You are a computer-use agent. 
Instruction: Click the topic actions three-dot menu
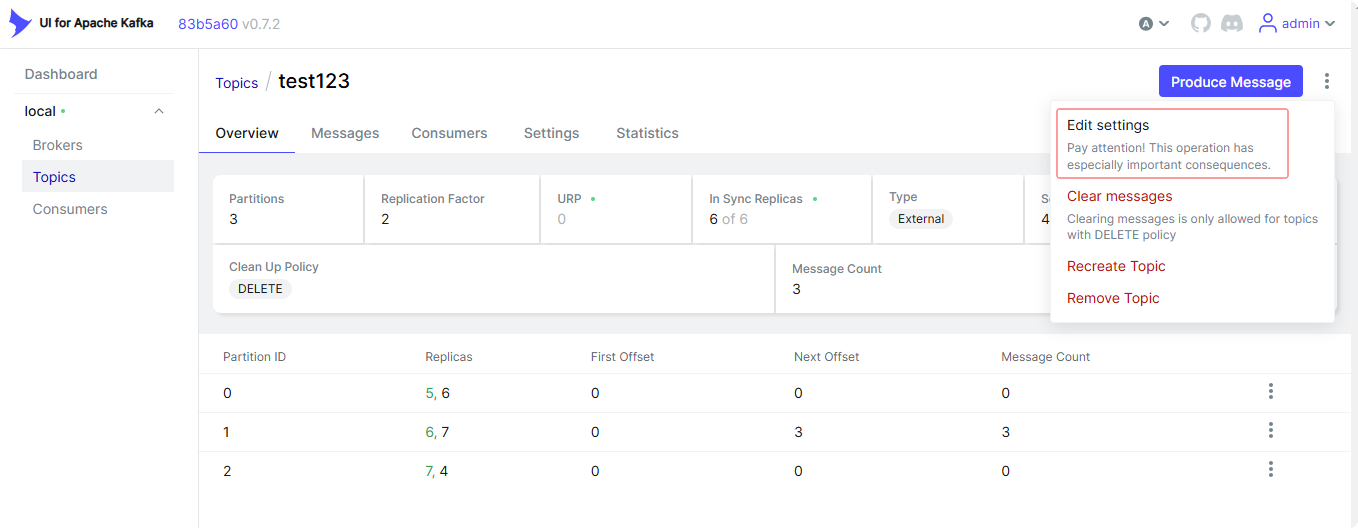tap(1327, 82)
